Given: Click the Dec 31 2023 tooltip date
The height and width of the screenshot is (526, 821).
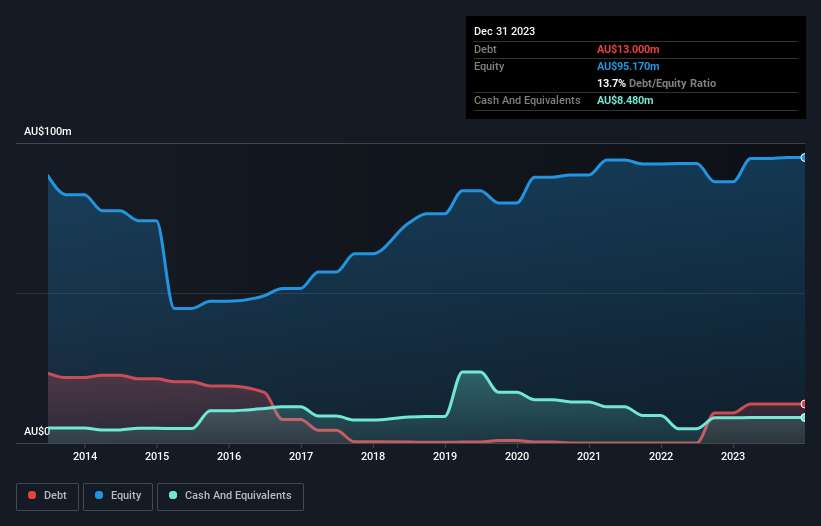Looking at the screenshot, I should (x=504, y=31).
